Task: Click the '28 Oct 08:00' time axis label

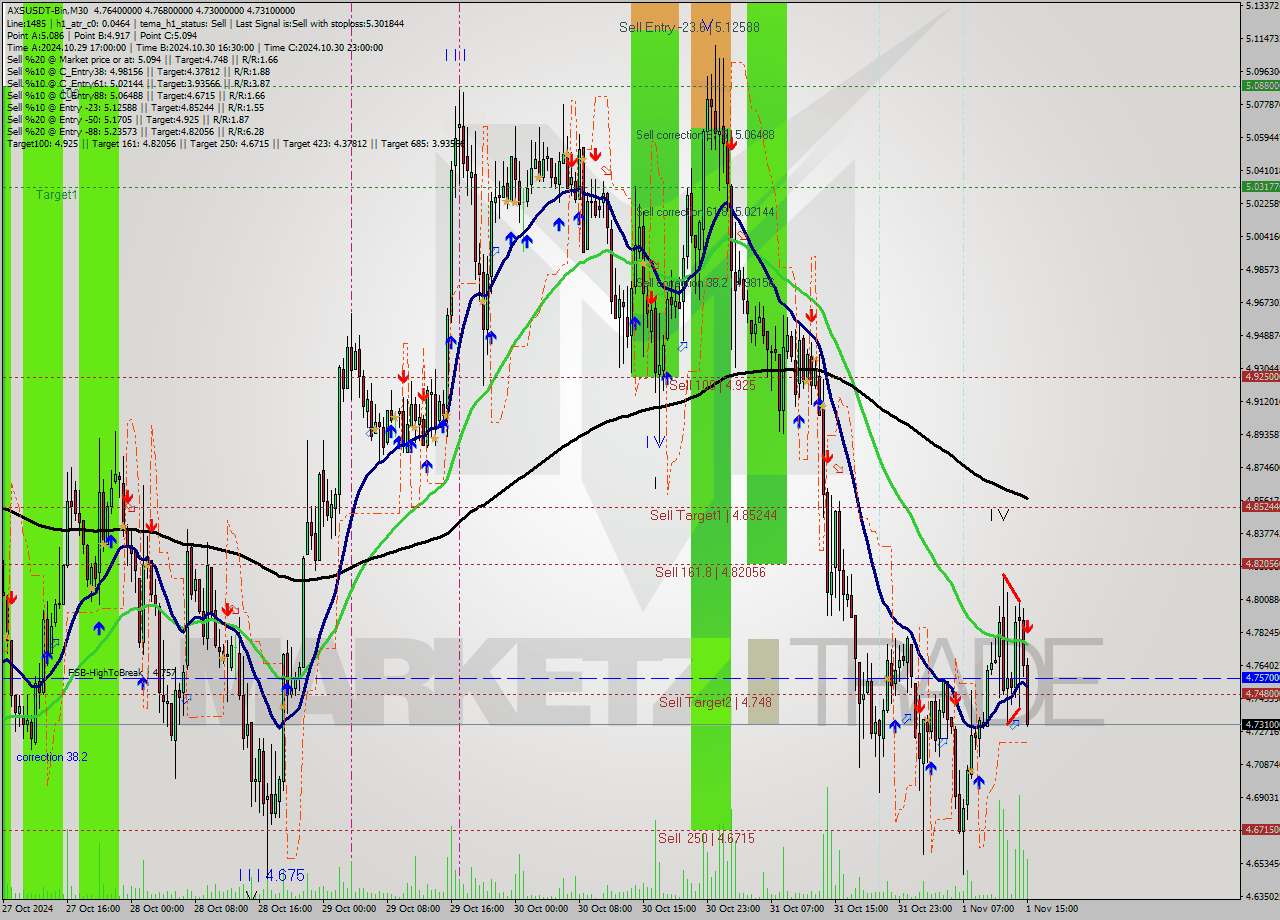Action: 220,909
